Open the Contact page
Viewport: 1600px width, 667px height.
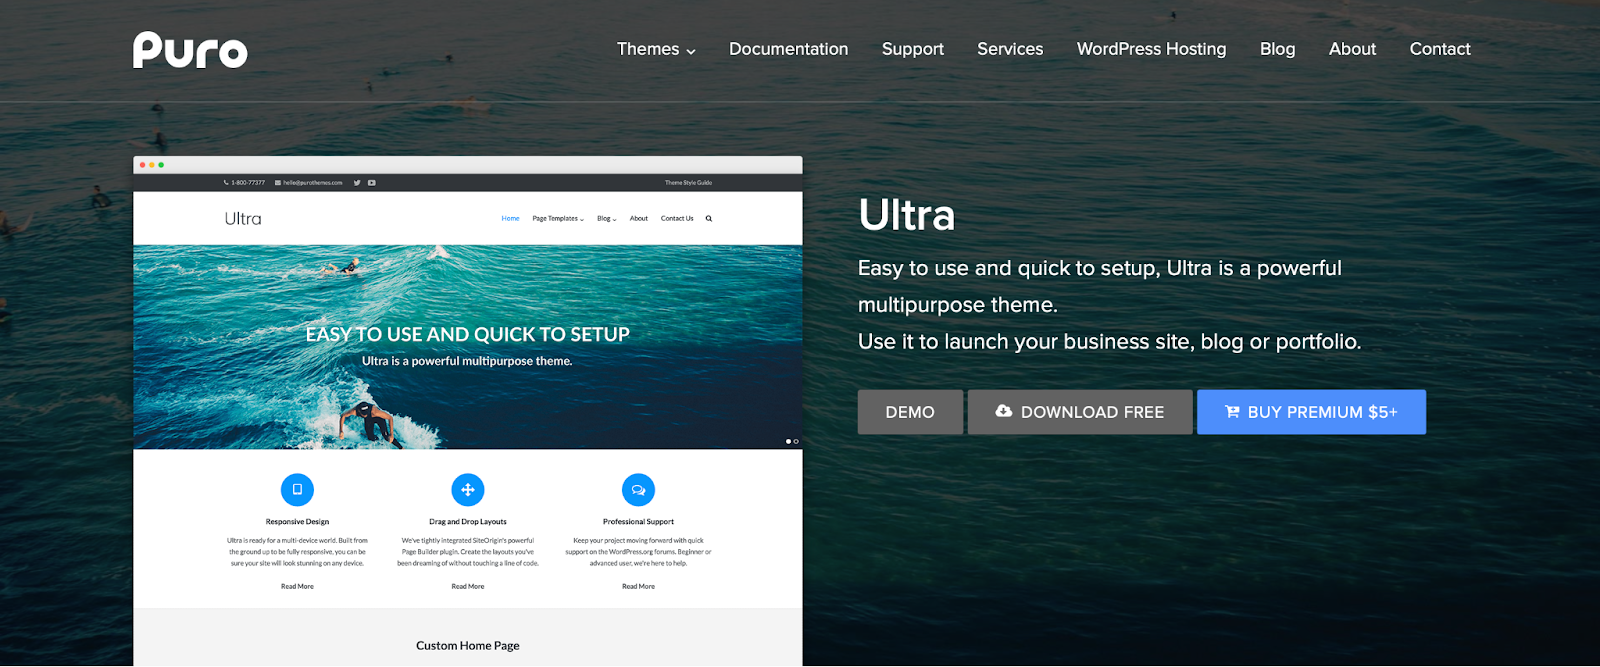1440,49
